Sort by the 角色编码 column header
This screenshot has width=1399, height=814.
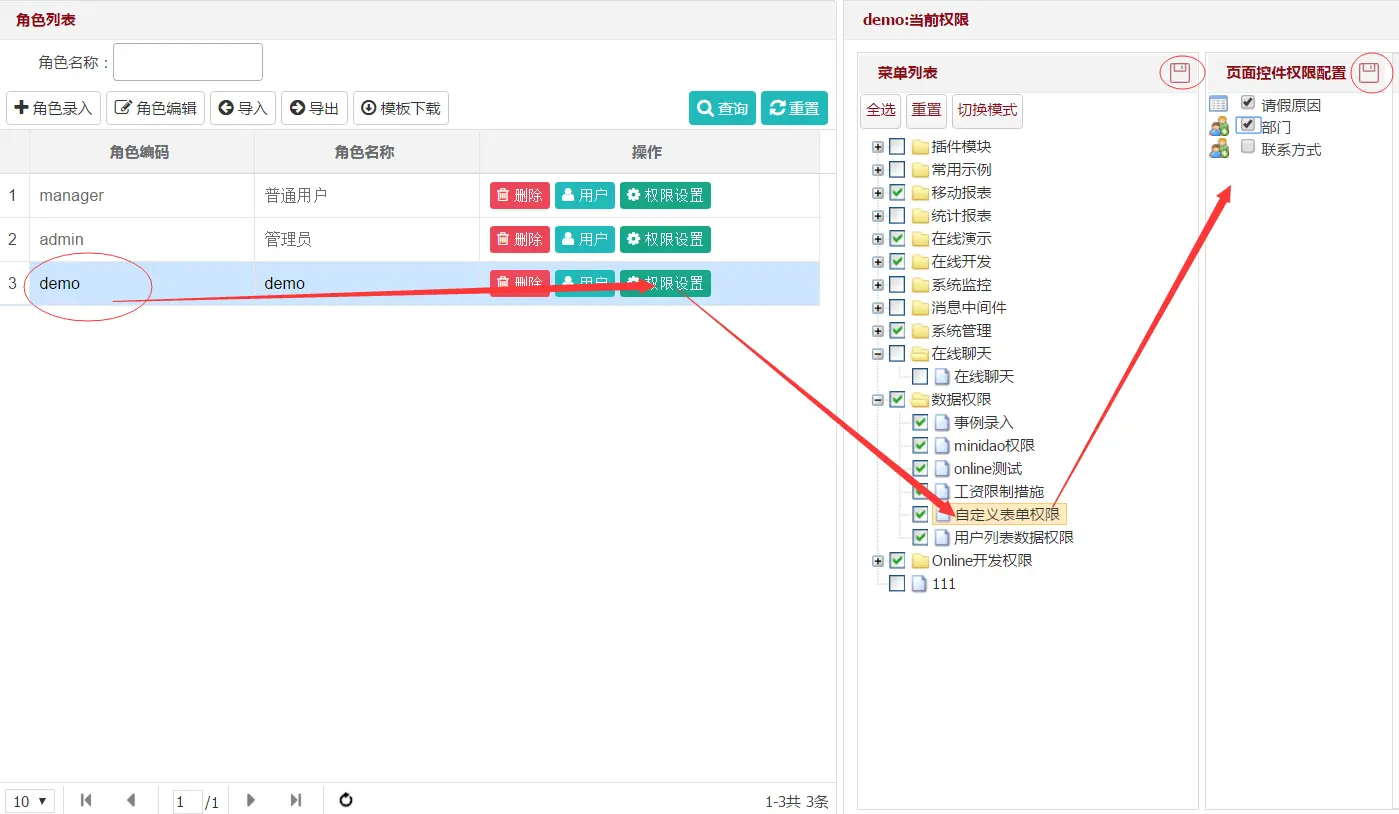tap(142, 152)
